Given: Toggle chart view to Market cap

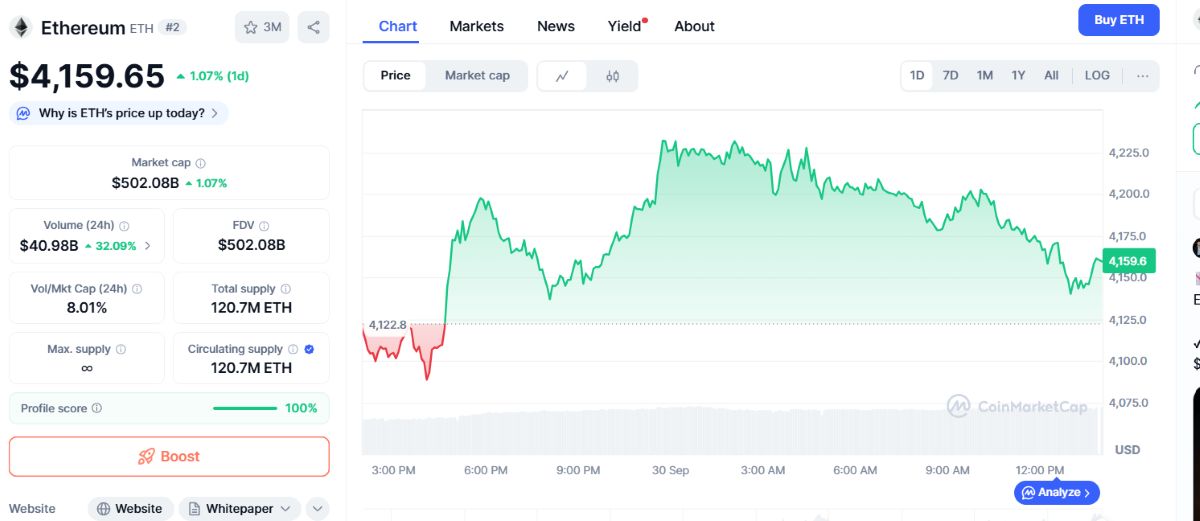Looking at the screenshot, I should [x=477, y=75].
